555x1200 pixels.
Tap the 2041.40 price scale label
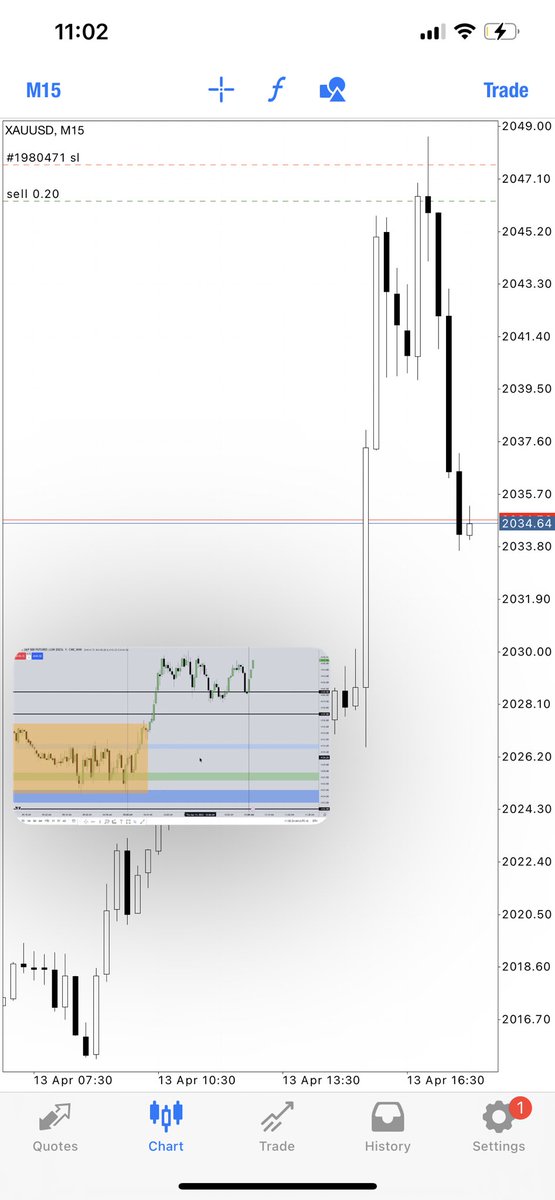pyautogui.click(x=529, y=336)
